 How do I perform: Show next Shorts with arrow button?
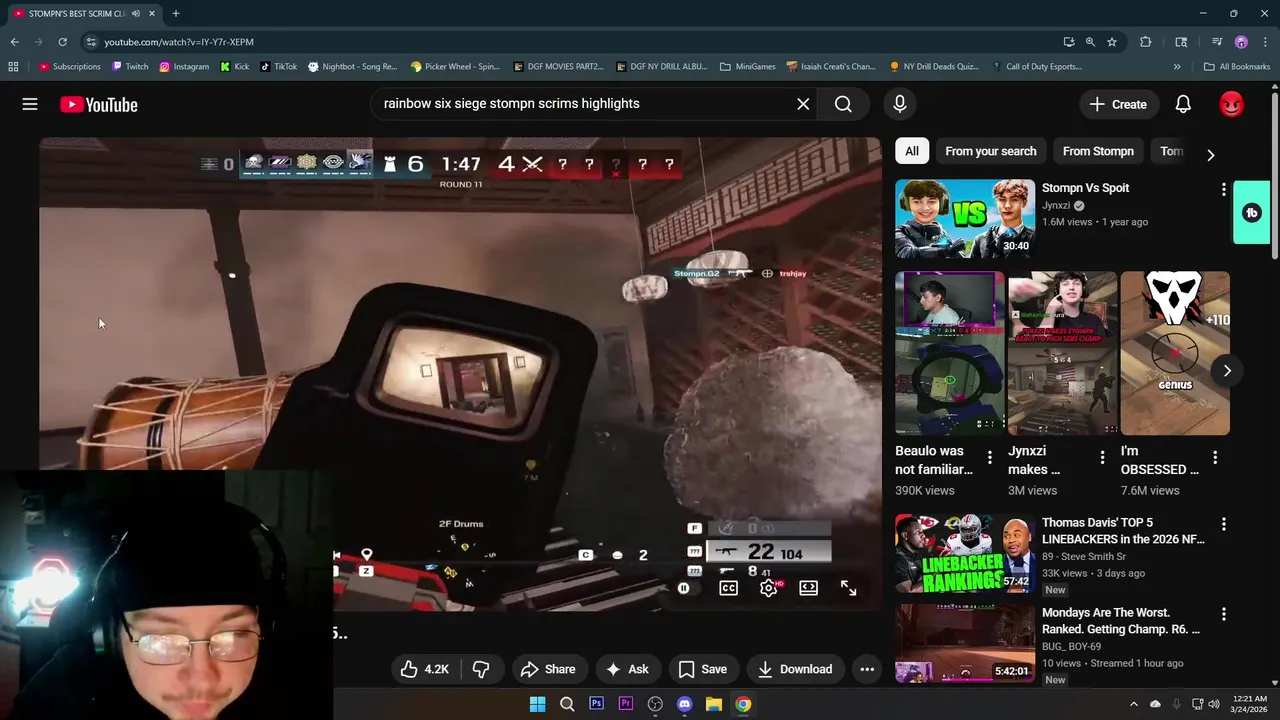point(1227,370)
